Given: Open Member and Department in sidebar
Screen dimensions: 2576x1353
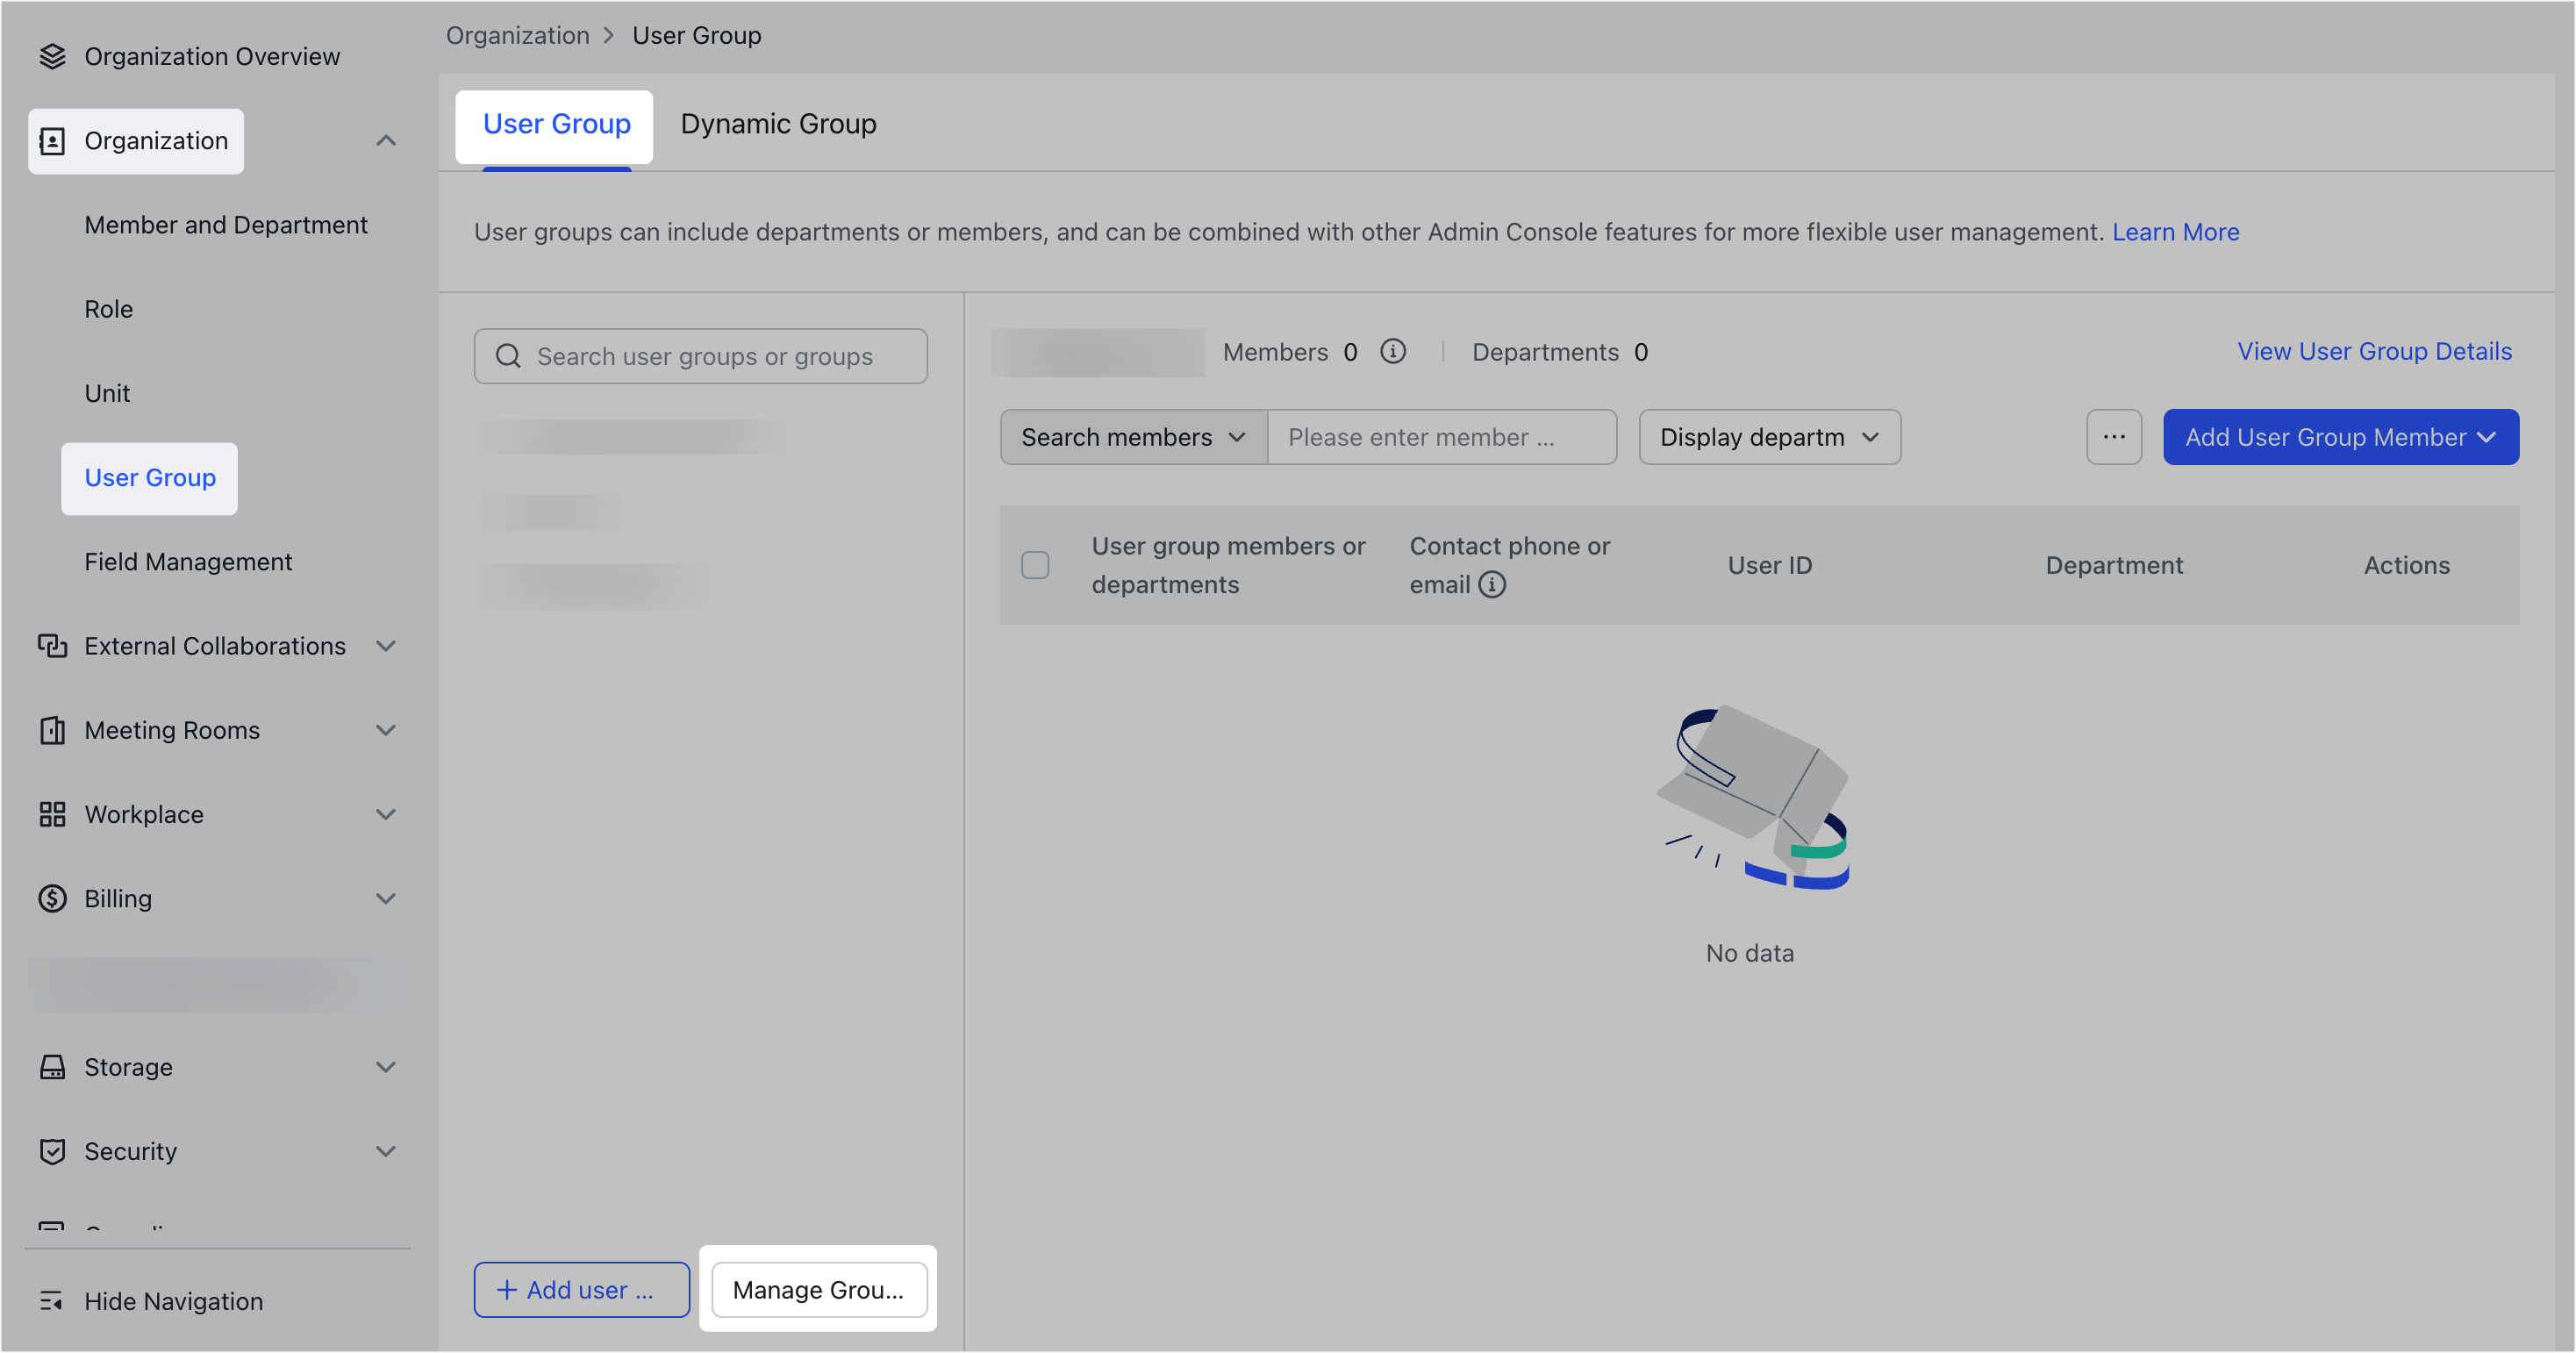Looking at the screenshot, I should 226,225.
